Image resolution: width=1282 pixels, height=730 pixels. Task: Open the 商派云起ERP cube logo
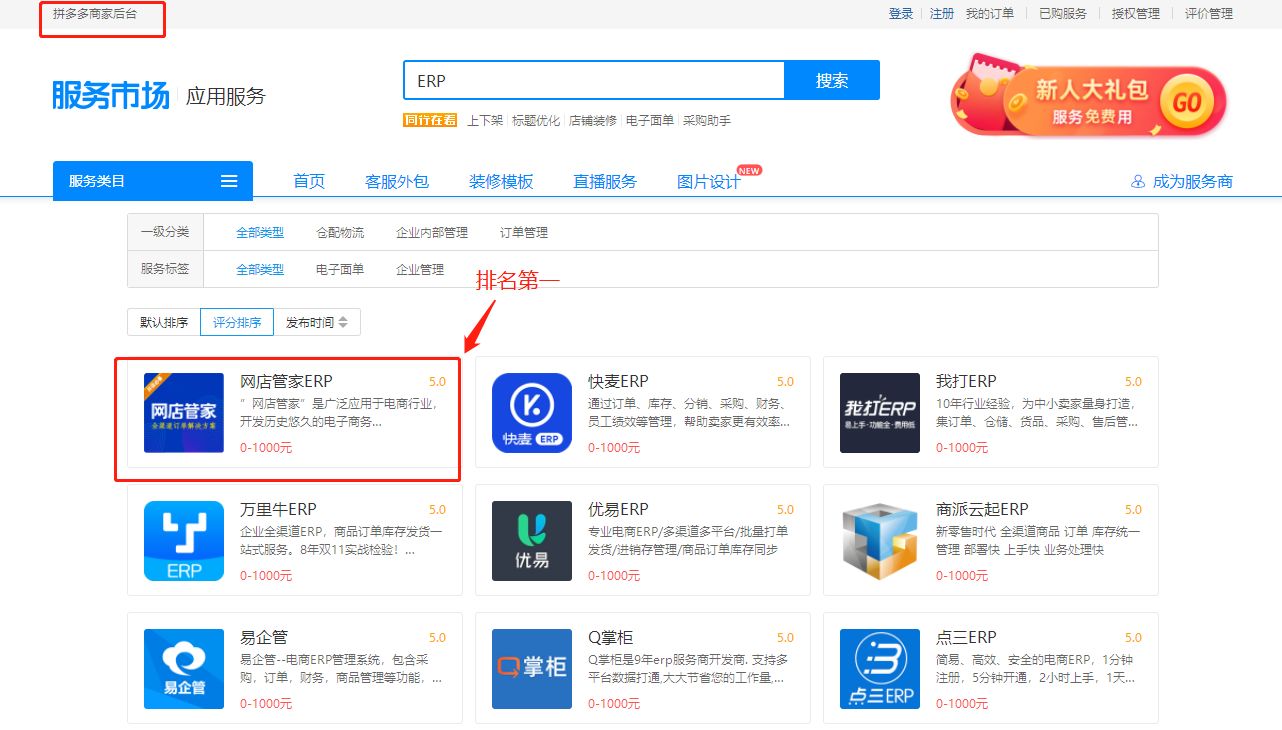click(880, 540)
